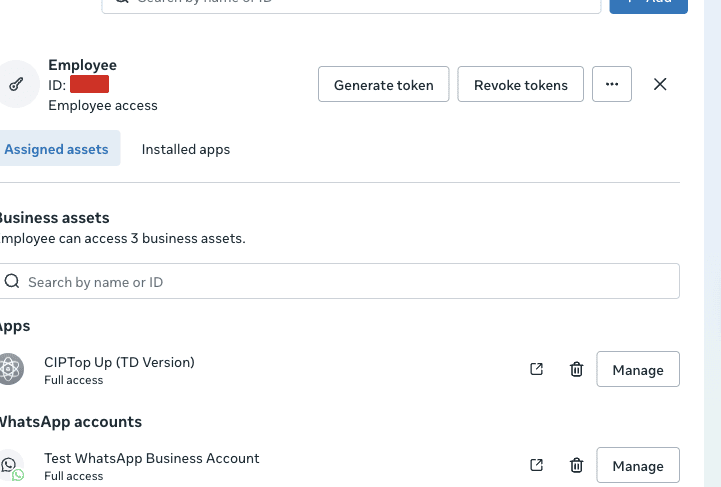Click Full access under CIPTop Up
The height and width of the screenshot is (487, 721).
74,380
